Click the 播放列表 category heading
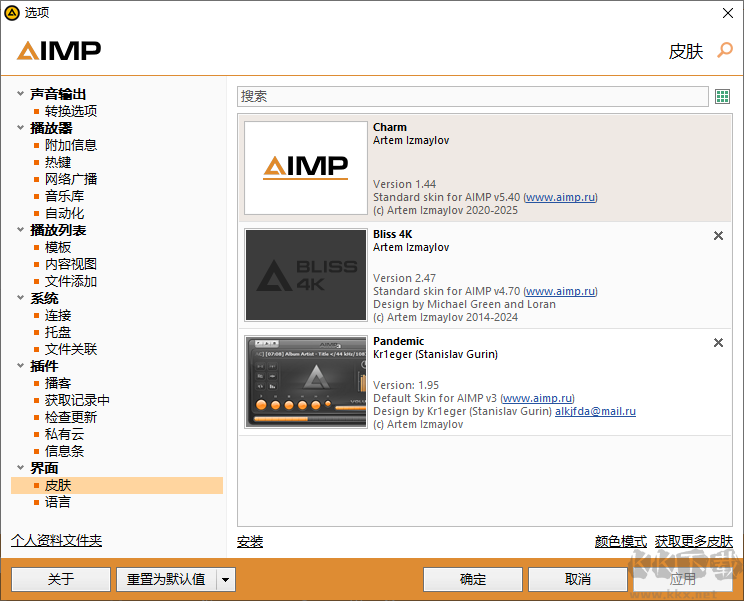The width and height of the screenshot is (744, 601). 58,230
